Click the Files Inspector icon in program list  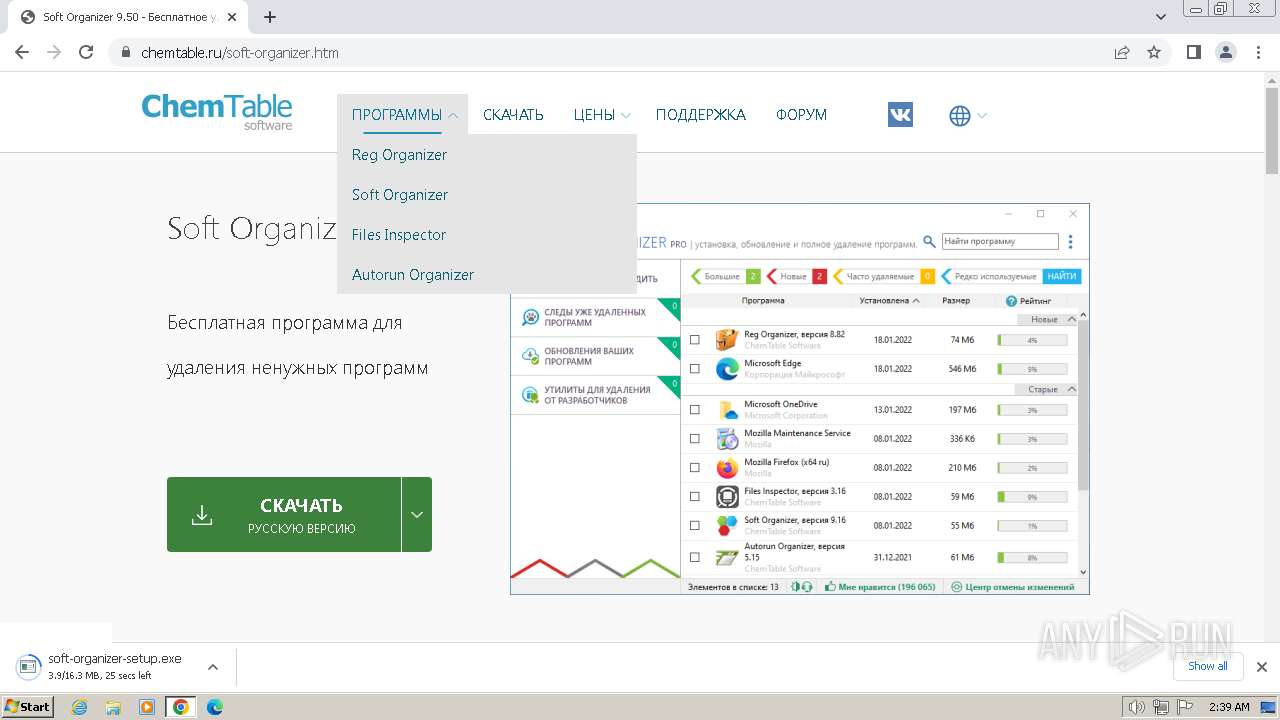pyautogui.click(x=727, y=496)
